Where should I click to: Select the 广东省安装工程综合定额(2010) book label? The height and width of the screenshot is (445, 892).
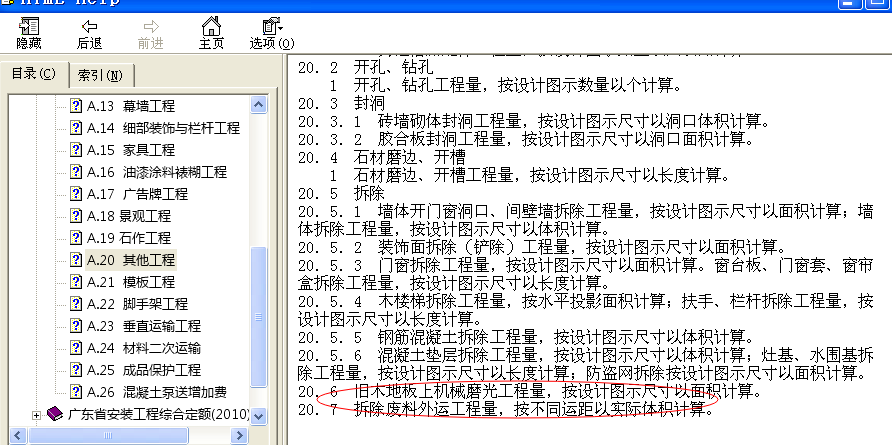tap(159, 414)
